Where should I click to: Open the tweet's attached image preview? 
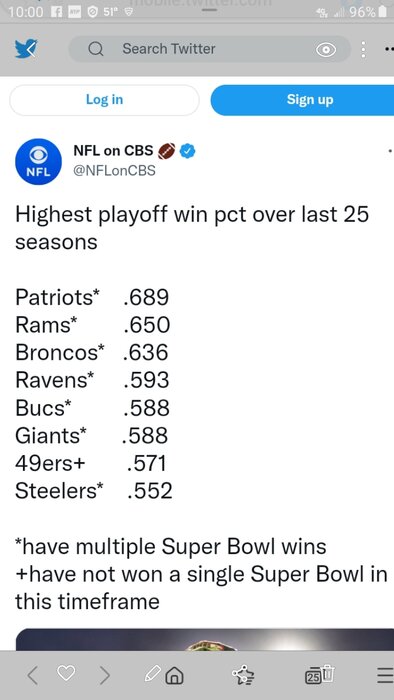205,639
